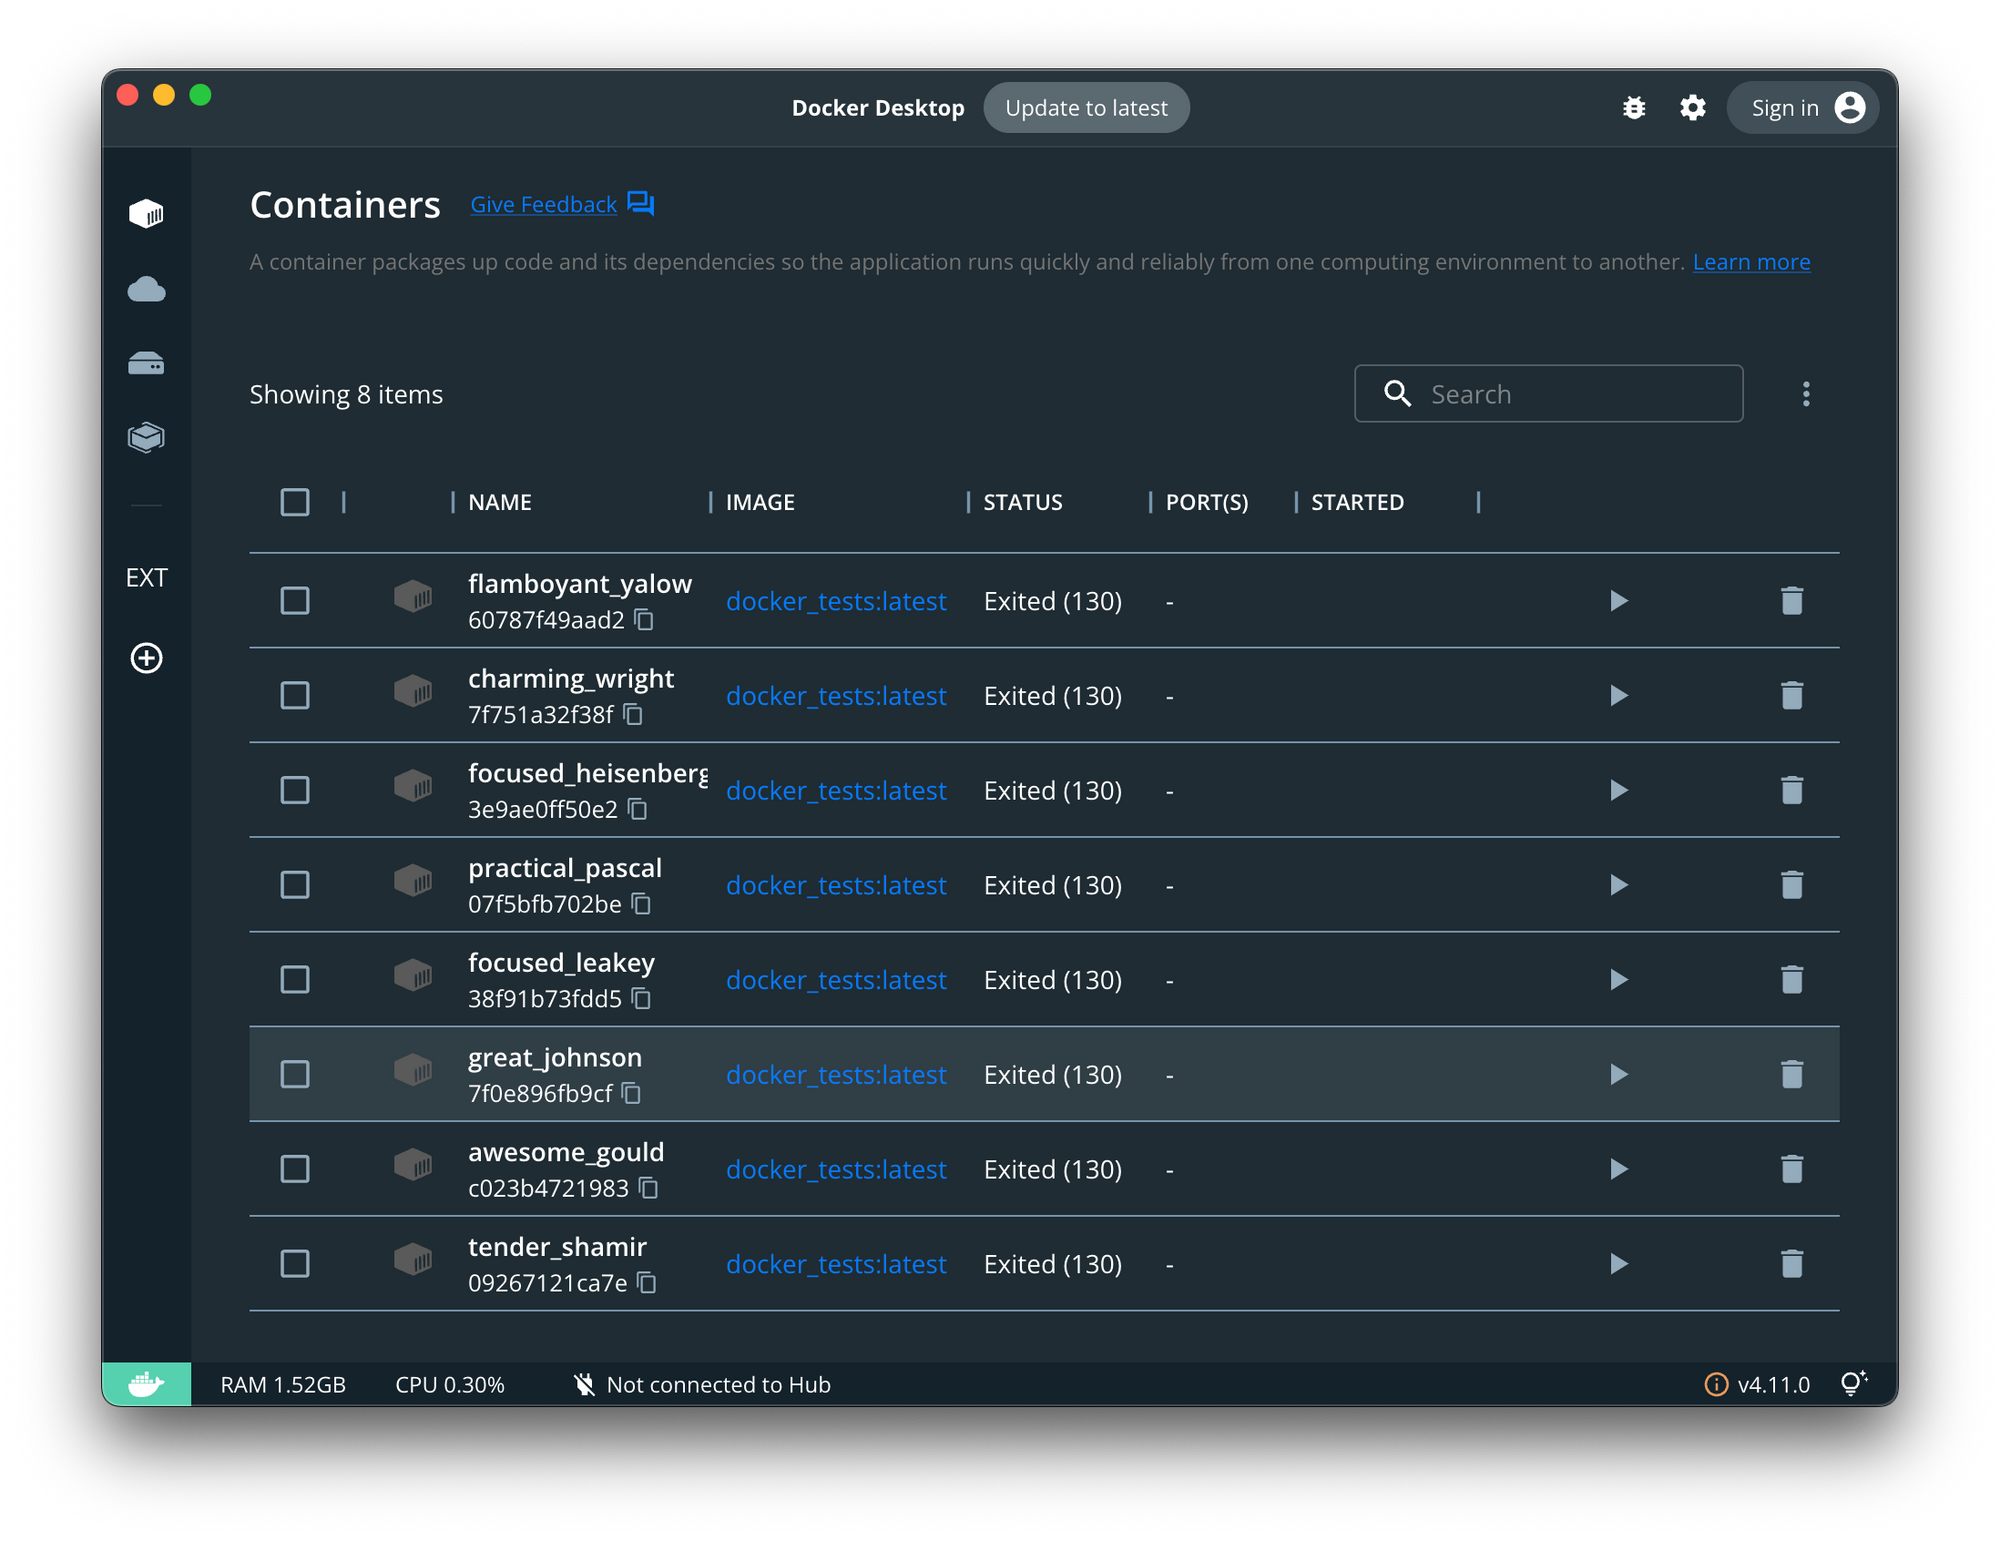Open the Give Feedback link
Image resolution: width=2000 pixels, height=1541 pixels.
(543, 205)
